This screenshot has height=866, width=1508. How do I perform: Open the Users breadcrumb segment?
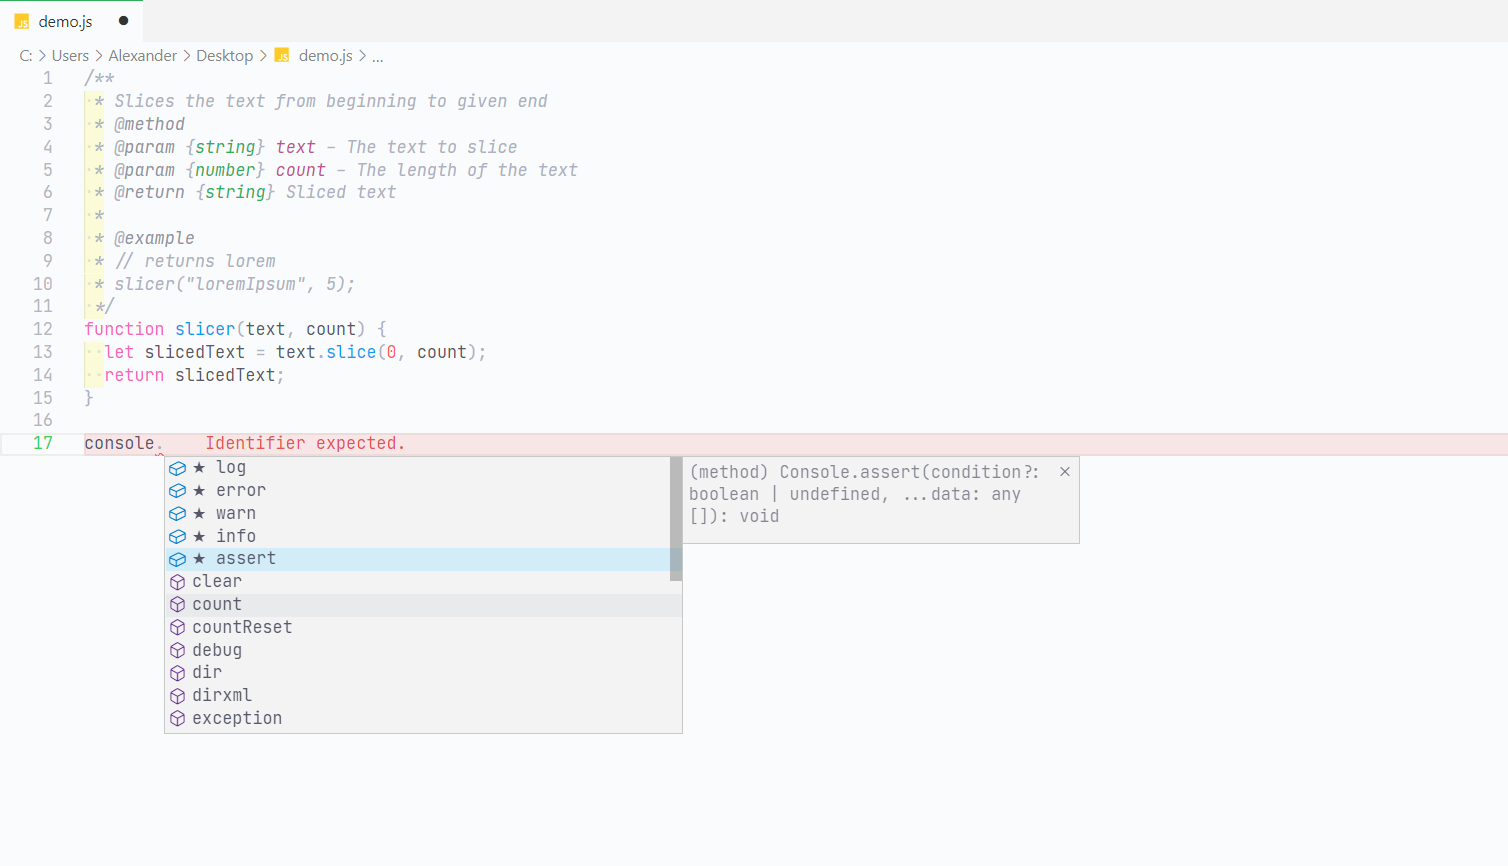(70, 55)
